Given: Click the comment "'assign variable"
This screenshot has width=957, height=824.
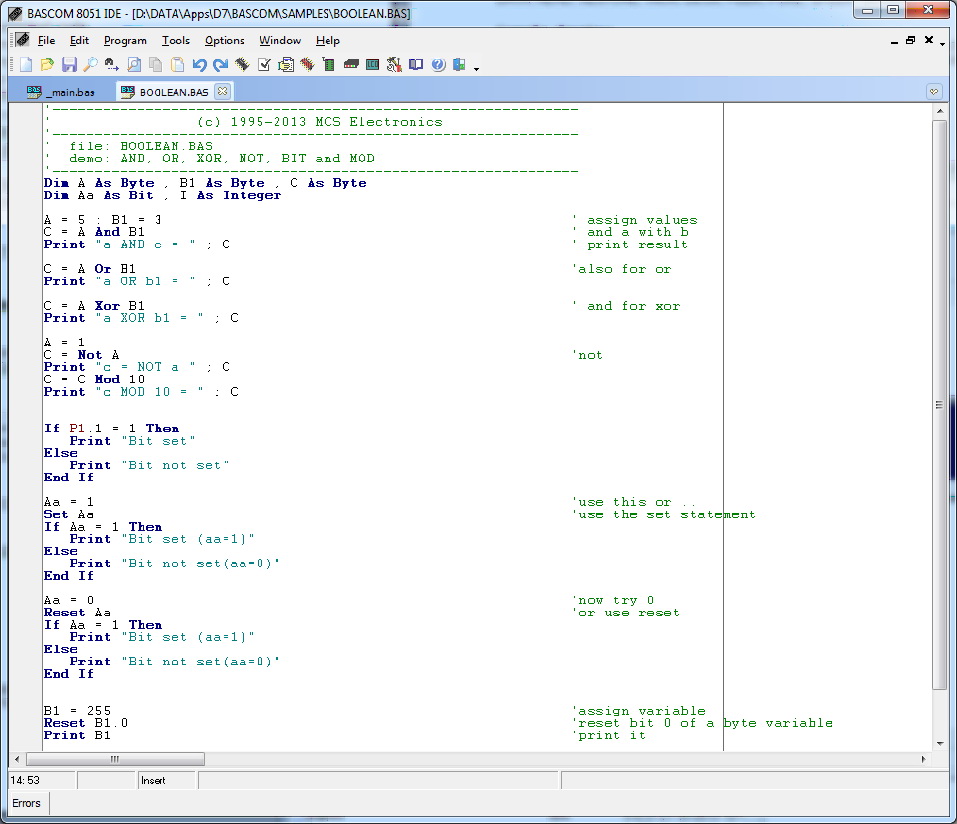Looking at the screenshot, I should [639, 710].
